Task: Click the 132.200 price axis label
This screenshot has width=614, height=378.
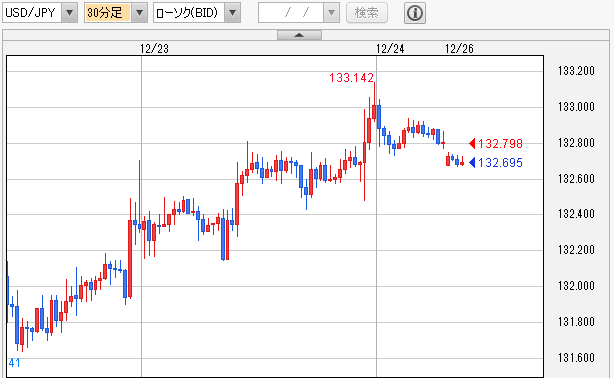Action: [576, 250]
